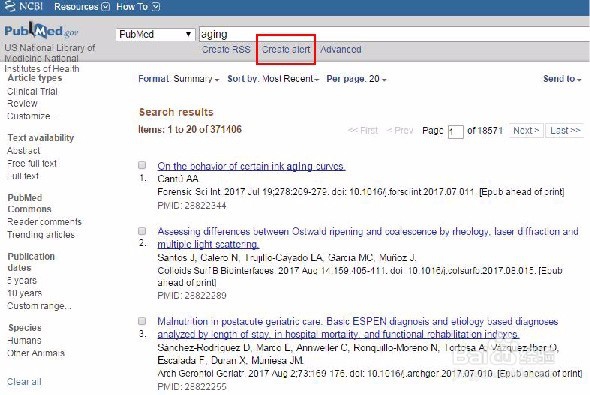This screenshot has height=395, width=590.
Task: Filter by Abstract text availability
Action: [x=23, y=150]
